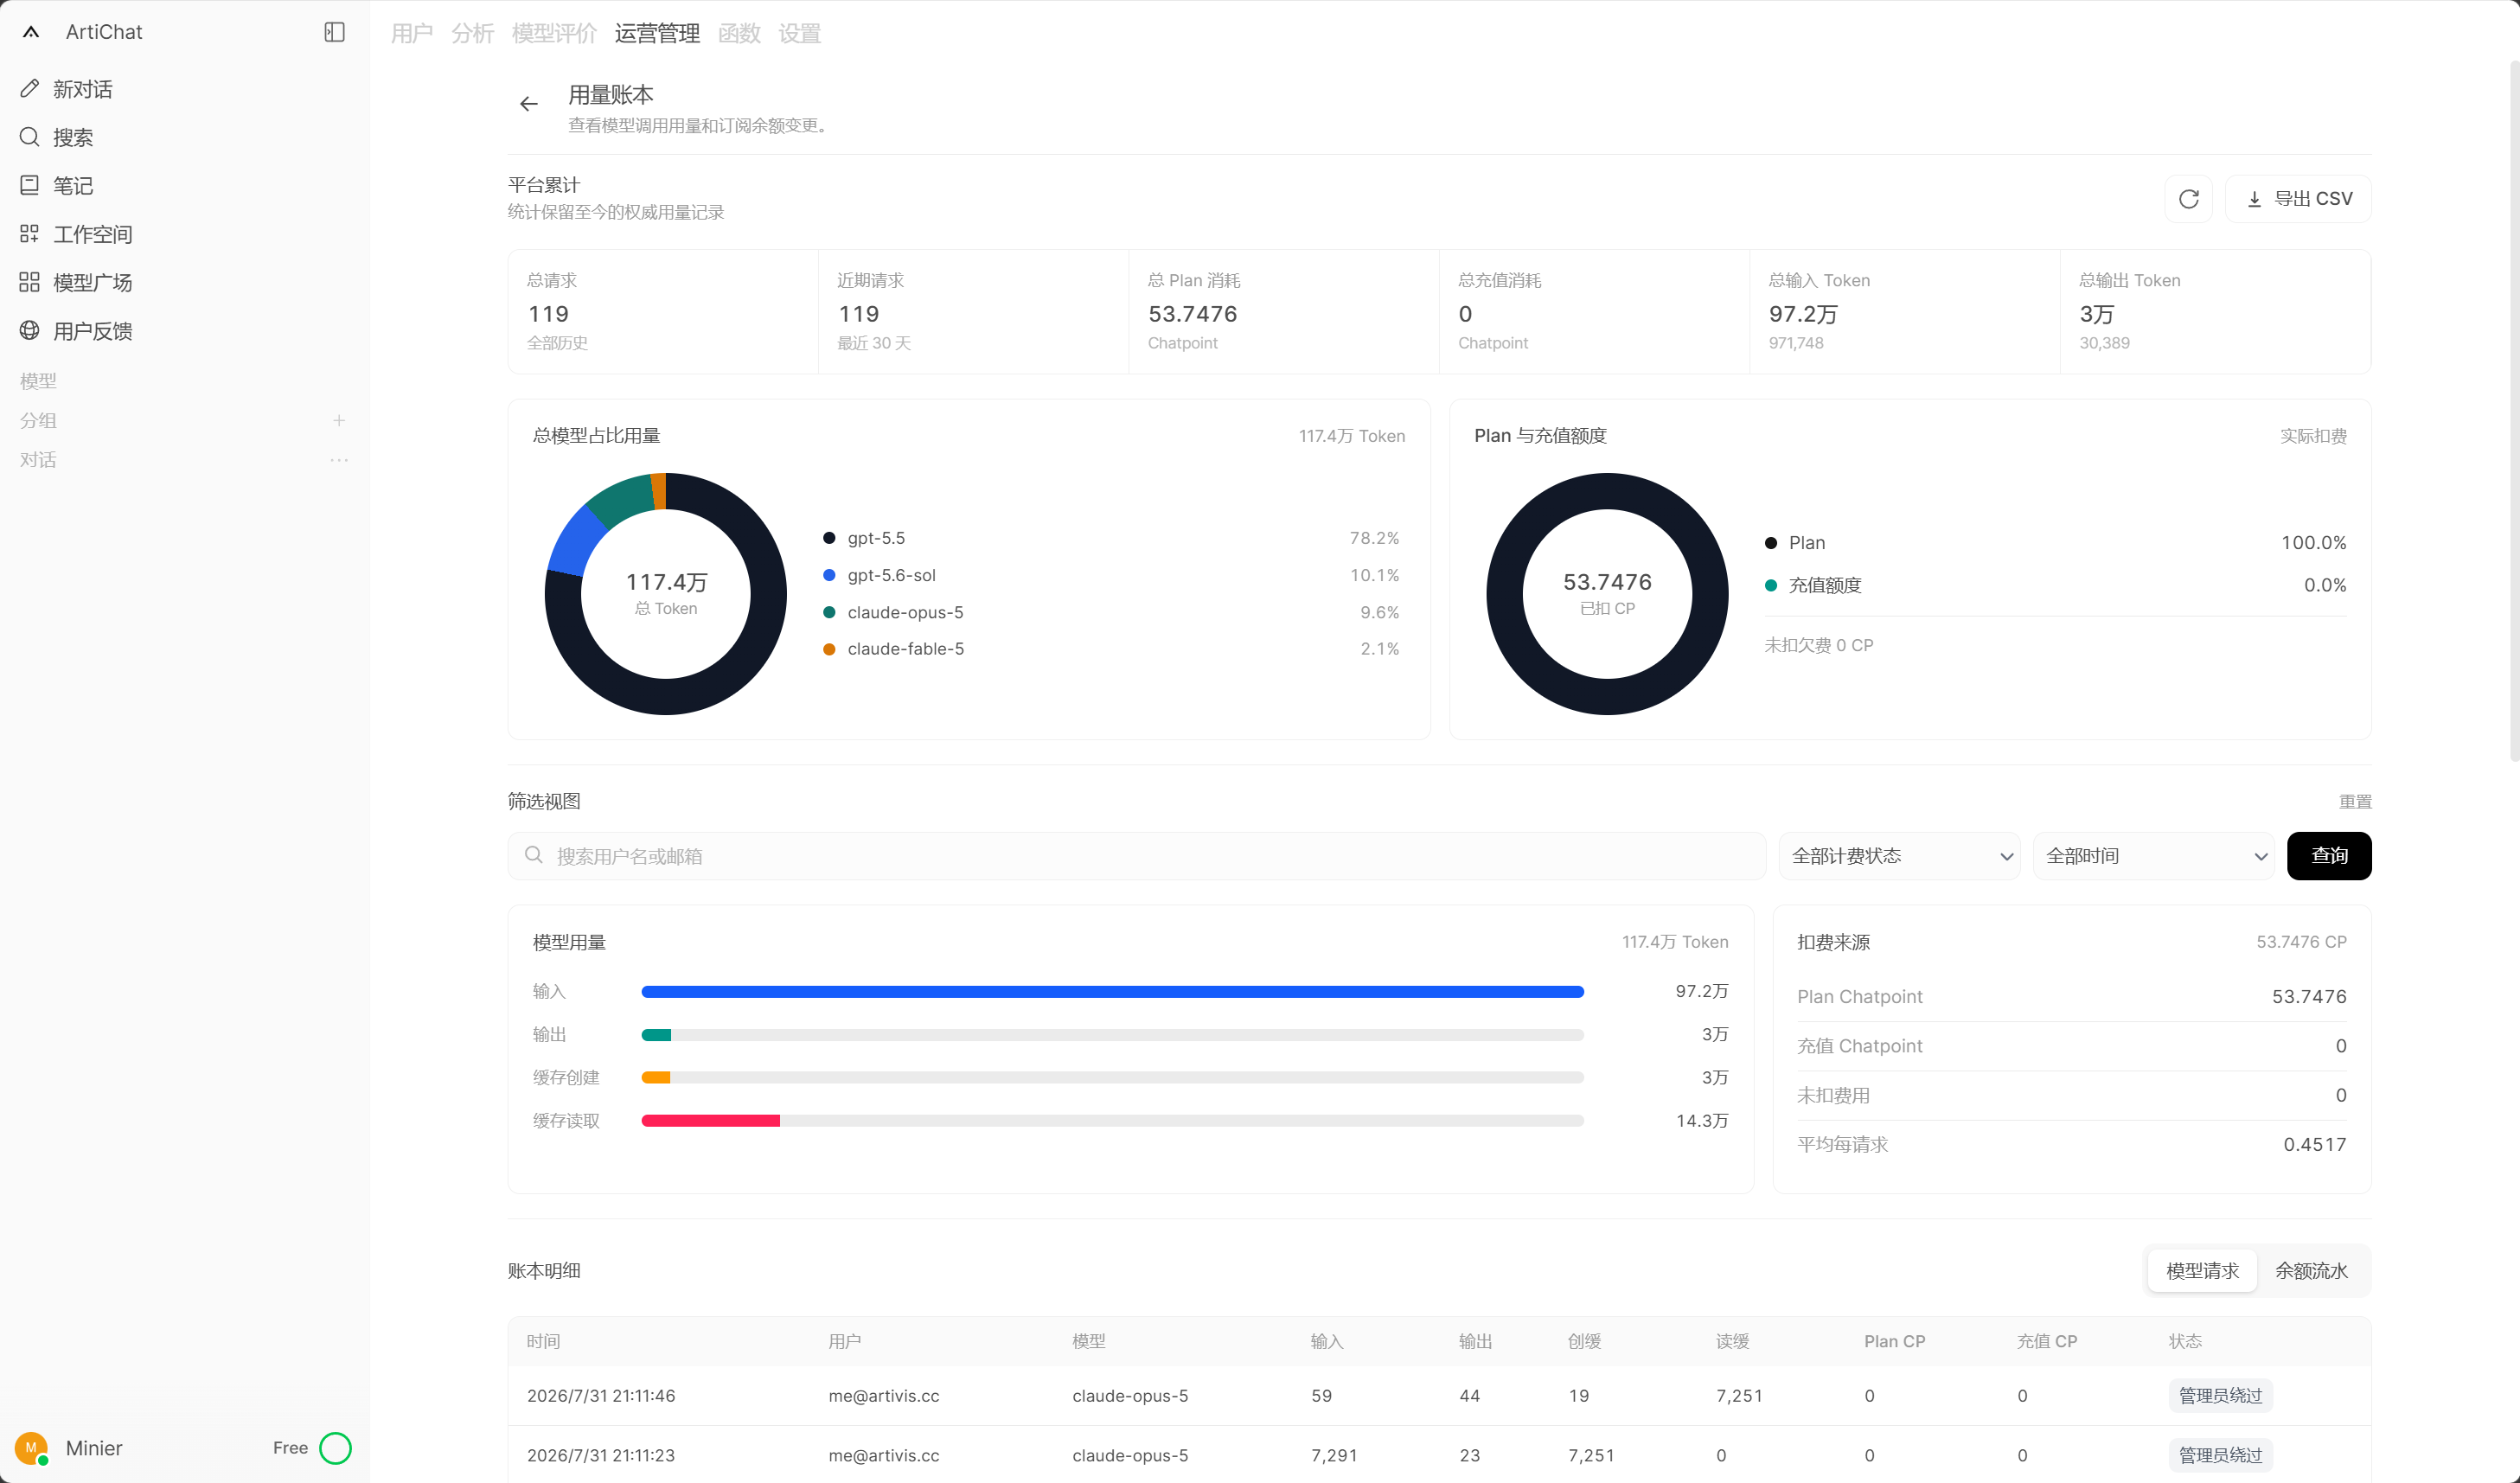Viewport: 2520px width, 1483px height.
Task: Add a new group with plus icon
Action: pos(339,421)
